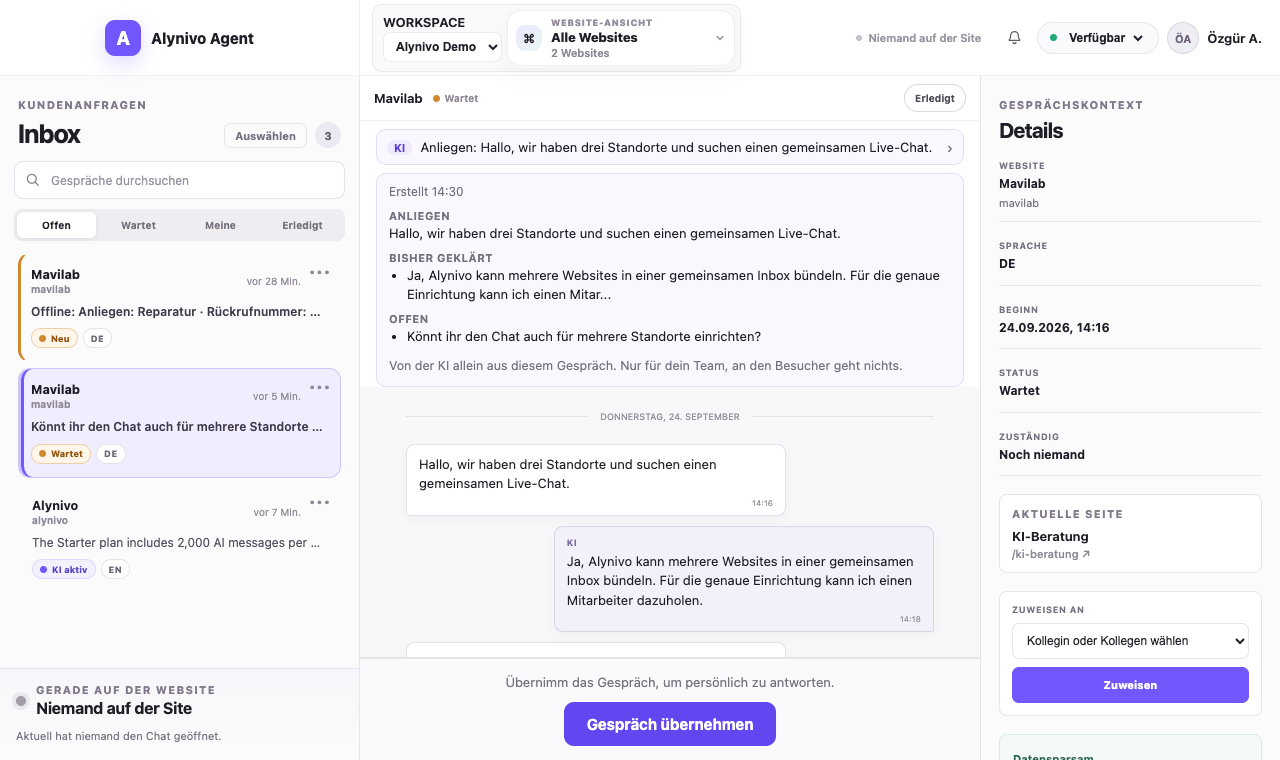Open the three-dot menu on selected Mavilab conversation
This screenshot has height=760, width=1280.
tap(320, 387)
